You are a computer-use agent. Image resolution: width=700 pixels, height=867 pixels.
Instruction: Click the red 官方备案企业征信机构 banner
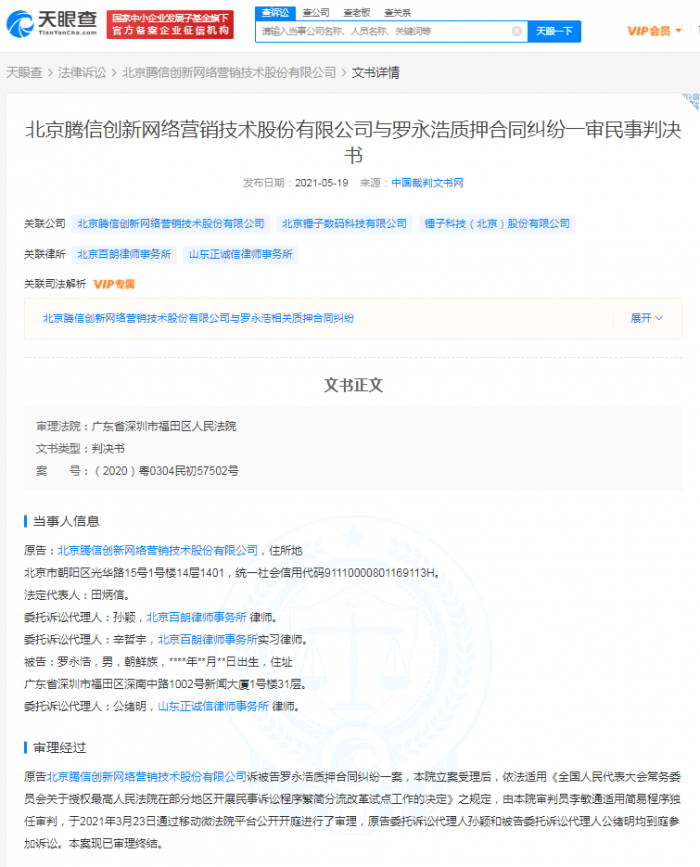[x=170, y=24]
